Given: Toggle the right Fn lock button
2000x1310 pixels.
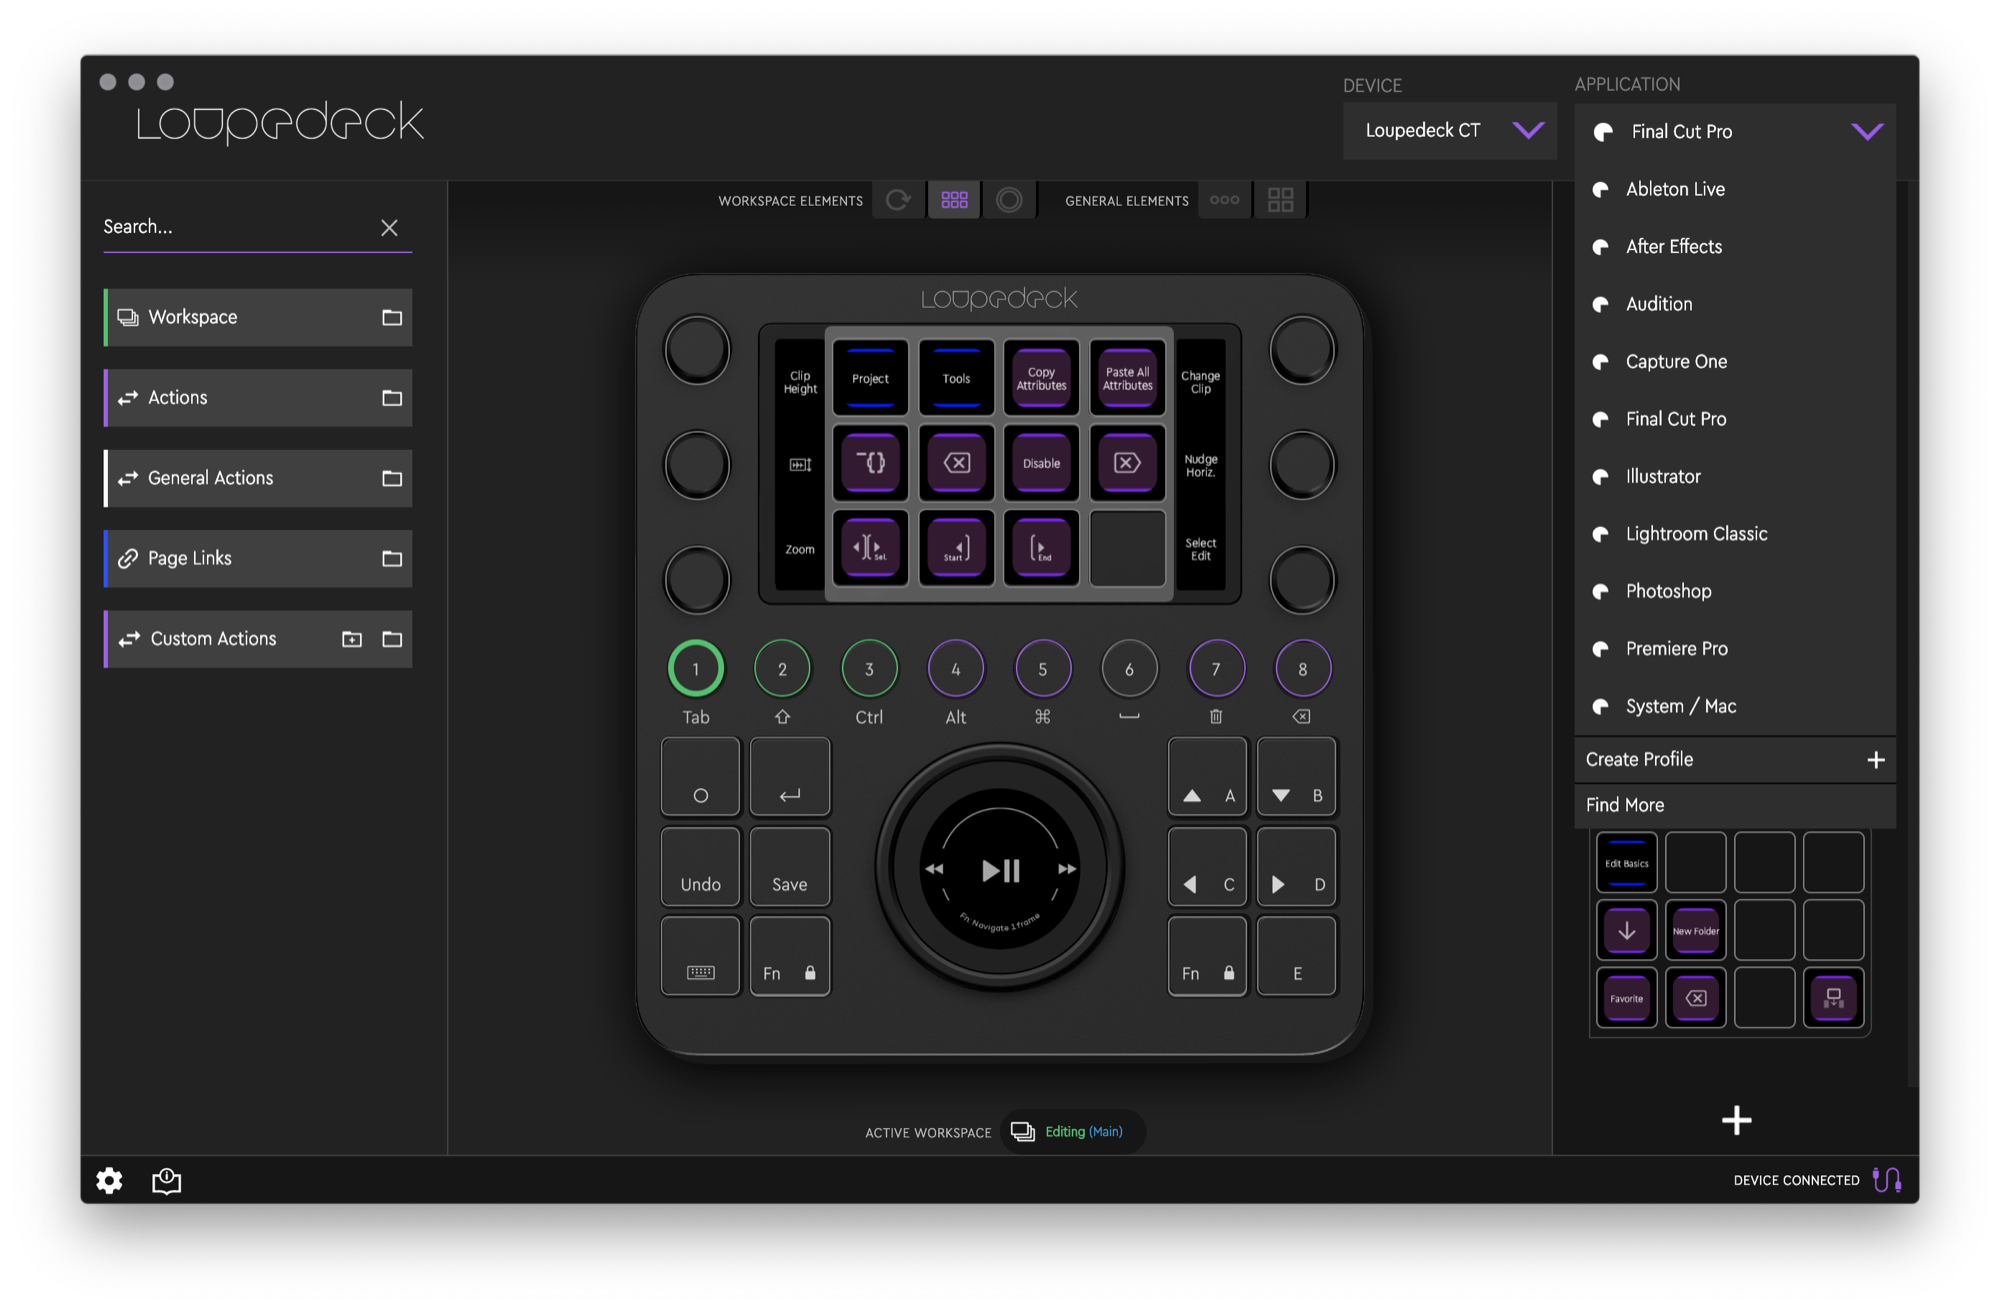Looking at the screenshot, I should pyautogui.click(x=1207, y=957).
